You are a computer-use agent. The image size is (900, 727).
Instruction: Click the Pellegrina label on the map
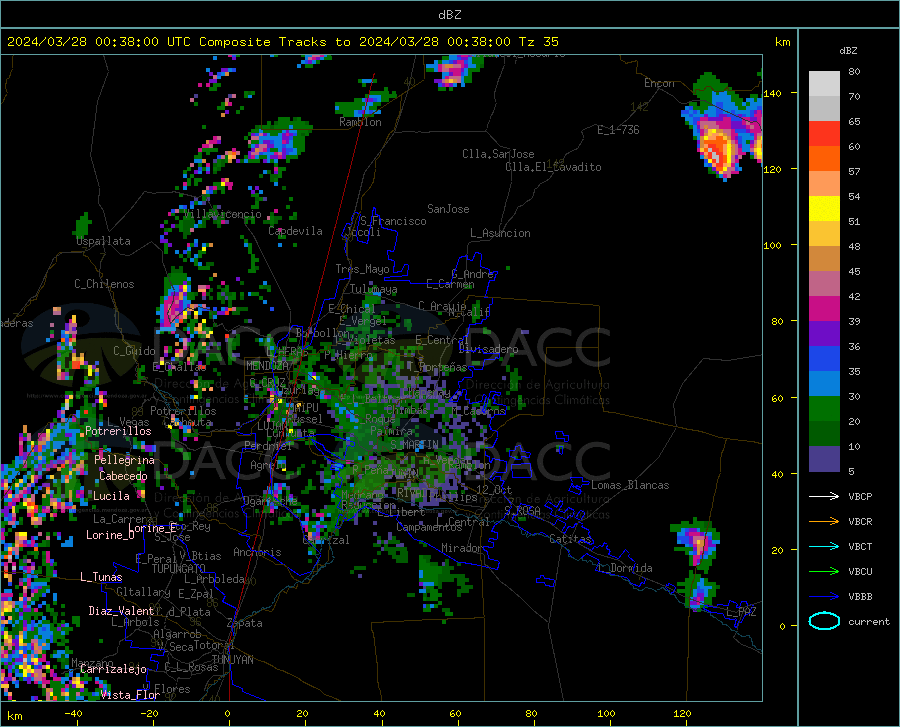tap(125, 460)
